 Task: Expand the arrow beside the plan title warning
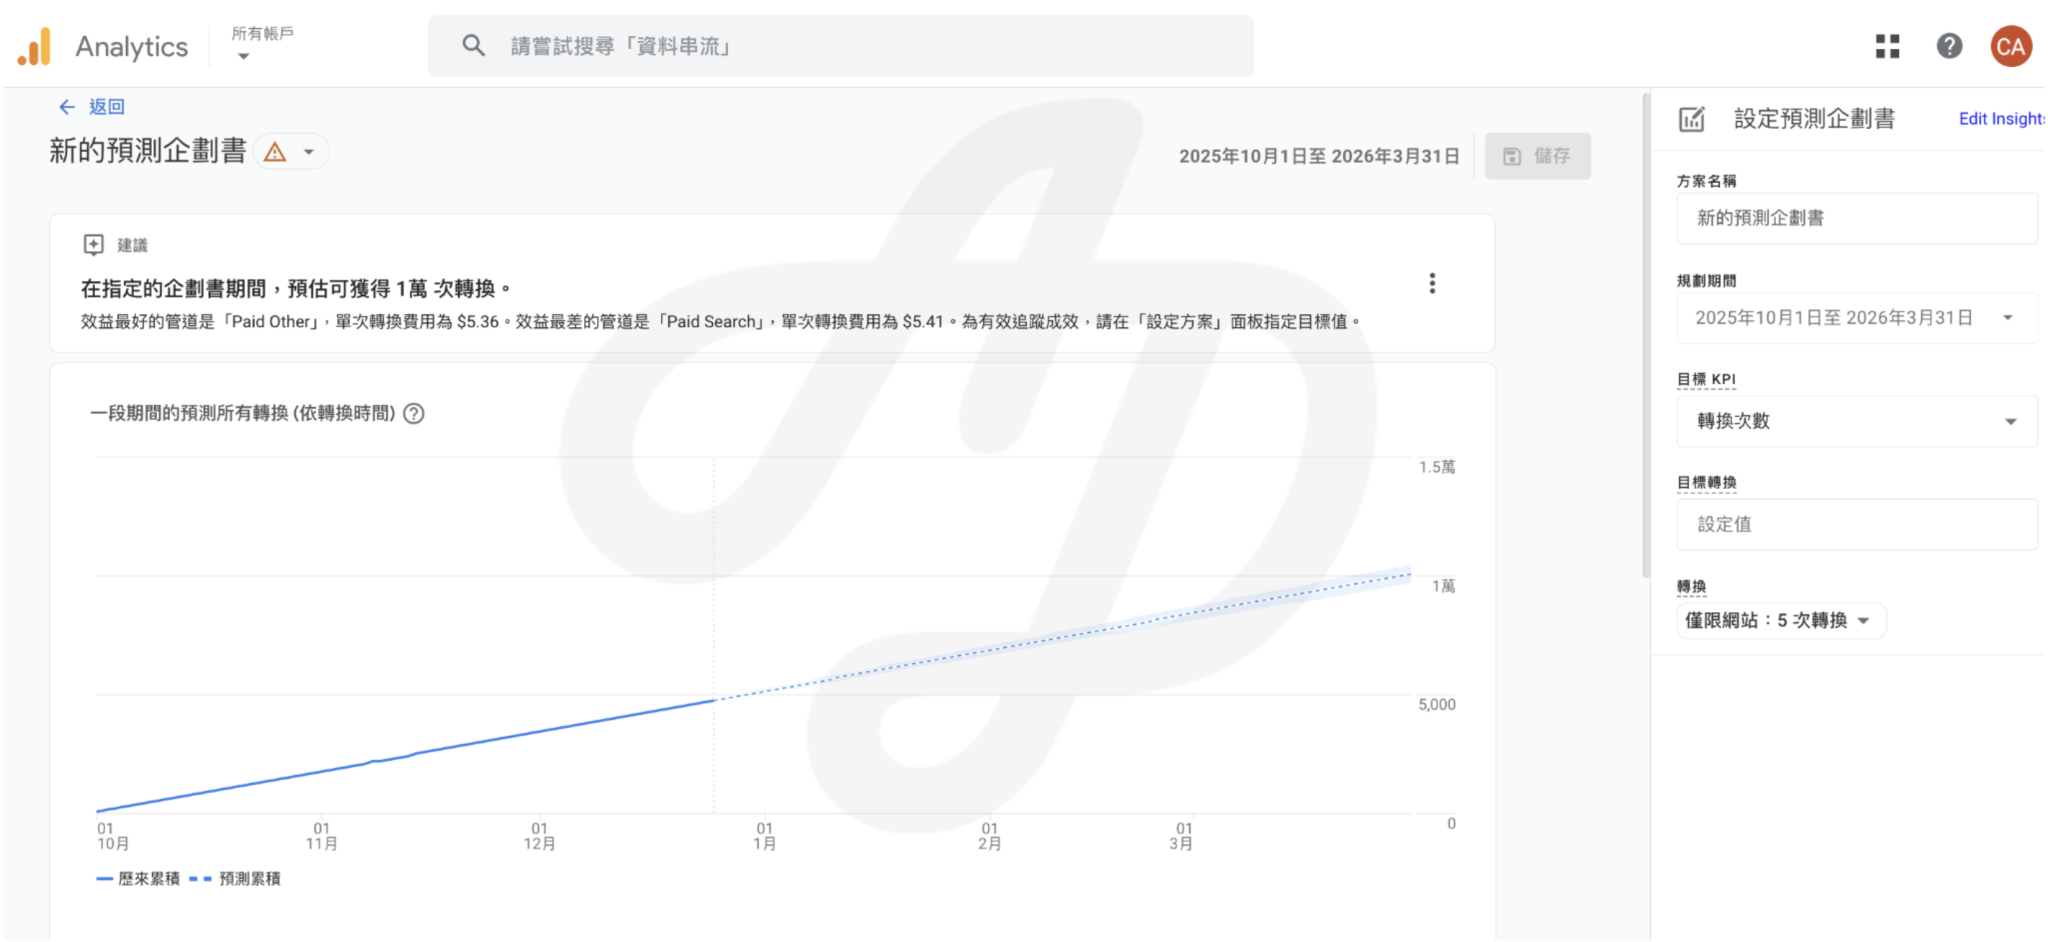pos(309,152)
